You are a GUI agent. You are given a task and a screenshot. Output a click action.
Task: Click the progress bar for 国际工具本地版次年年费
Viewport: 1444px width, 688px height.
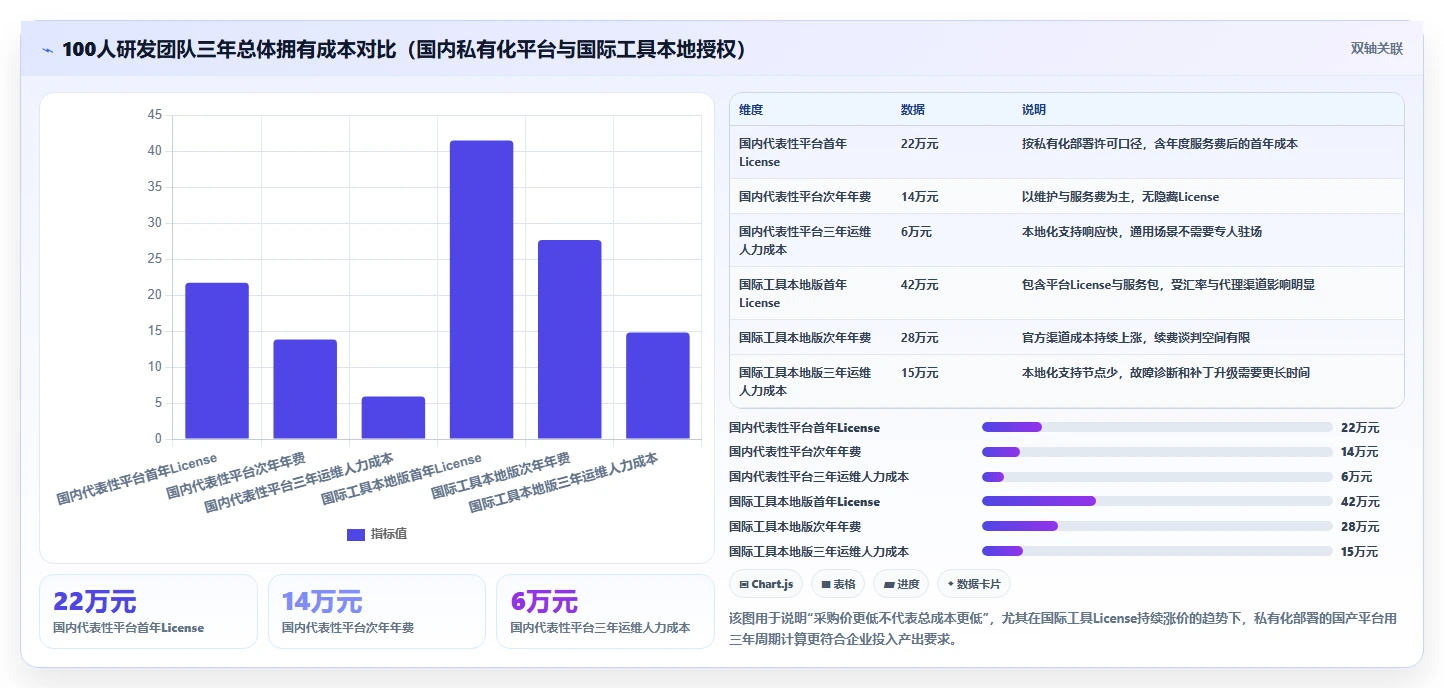tap(1157, 526)
